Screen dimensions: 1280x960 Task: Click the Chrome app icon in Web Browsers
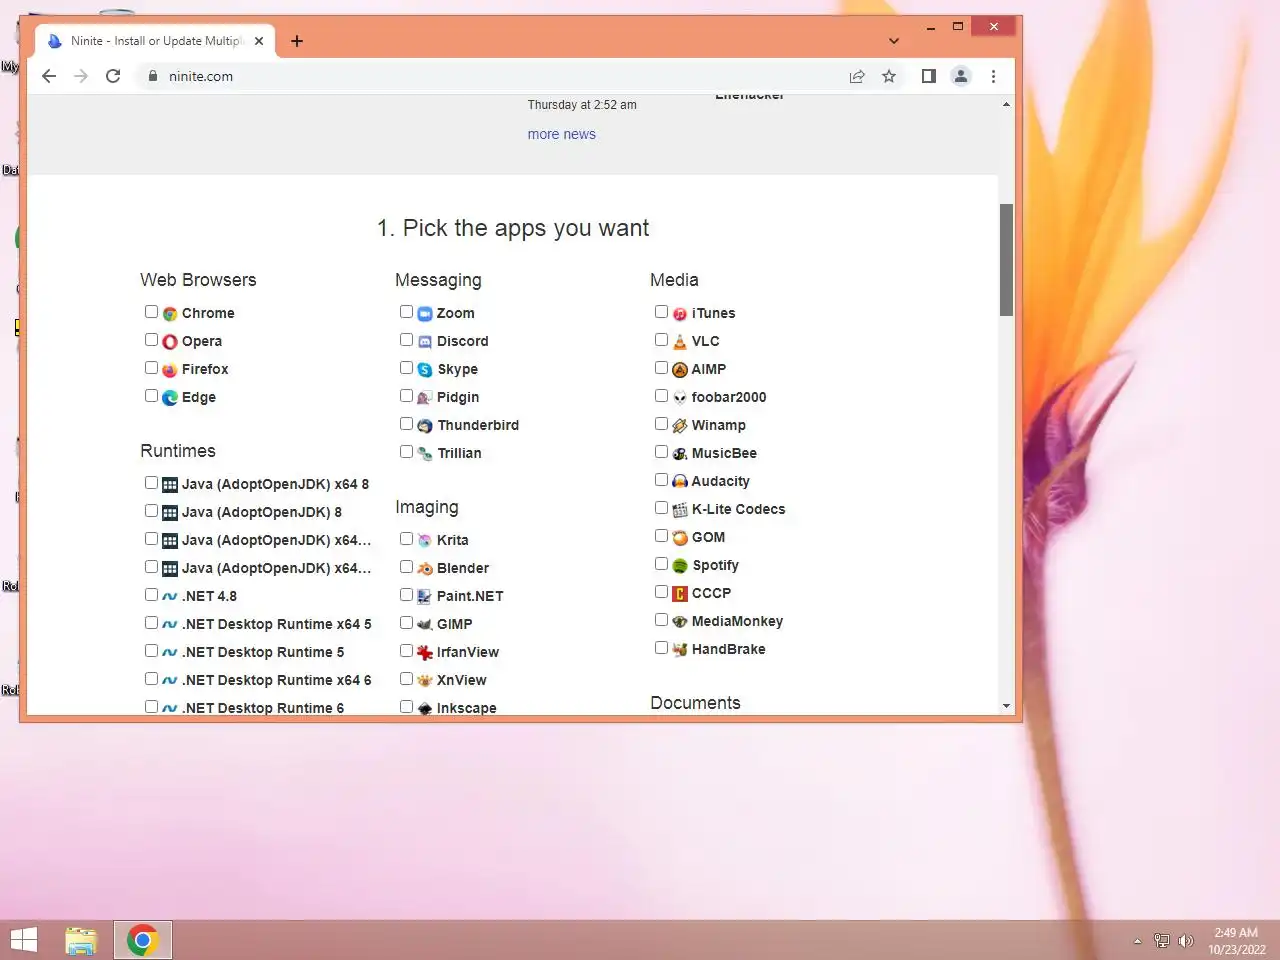point(170,314)
